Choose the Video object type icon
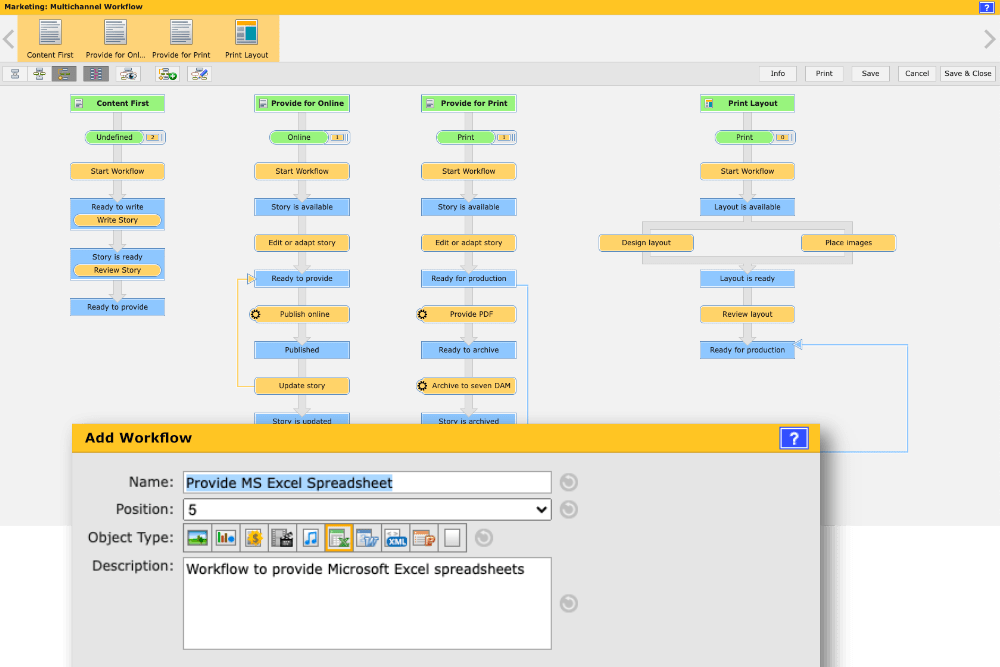Screen dimensions: 1000x667 [282, 537]
